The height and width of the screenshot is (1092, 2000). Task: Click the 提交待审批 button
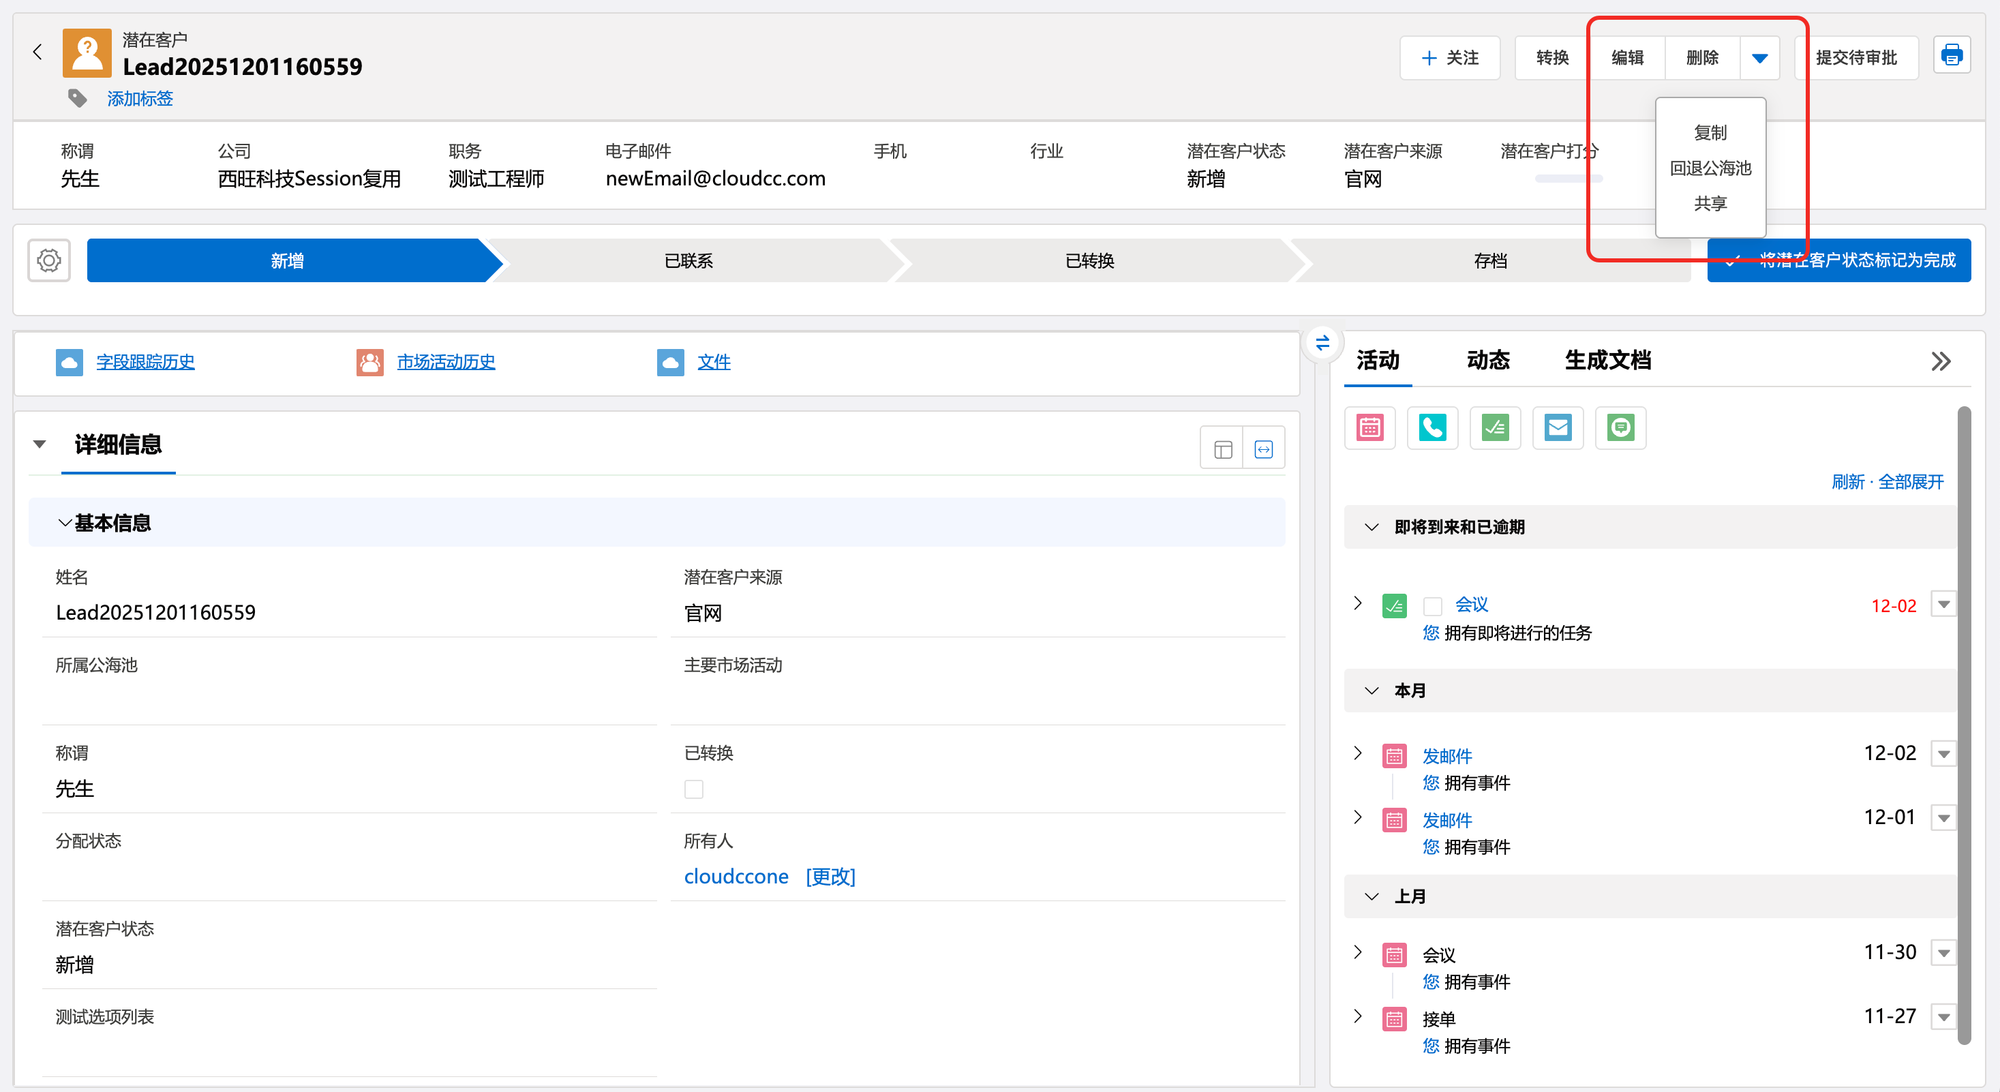(x=1856, y=58)
